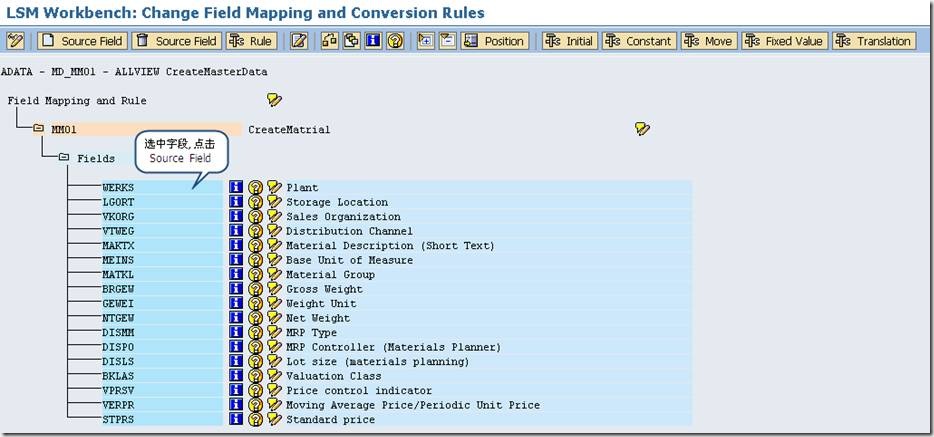The image size is (934, 437).
Task: Select the VTWEG field row
Action: pyautogui.click(x=162, y=231)
